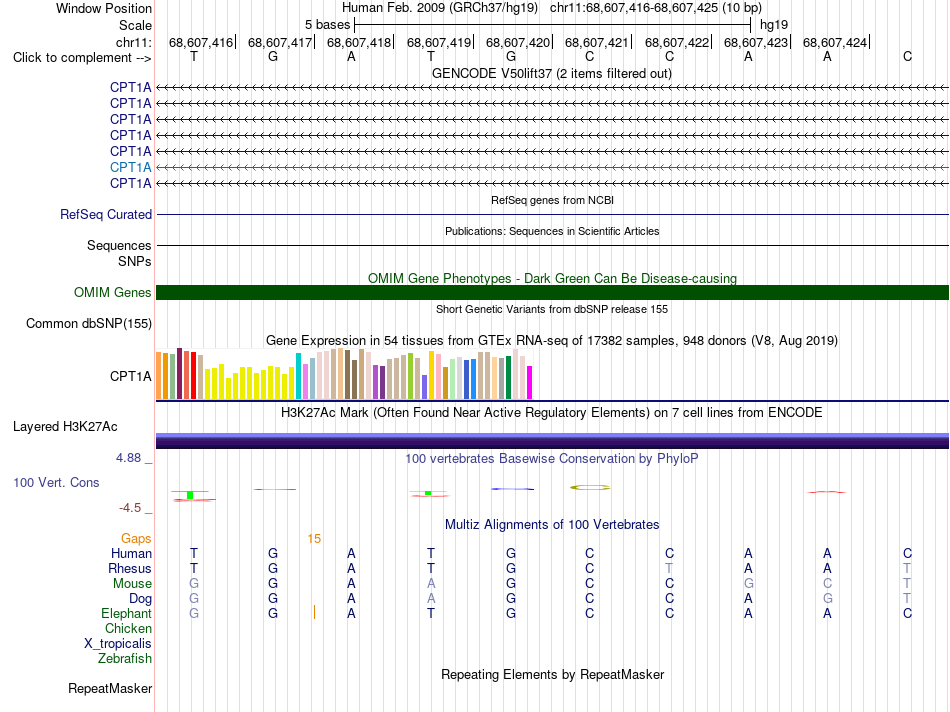Click the Scale label

click(x=135, y=25)
